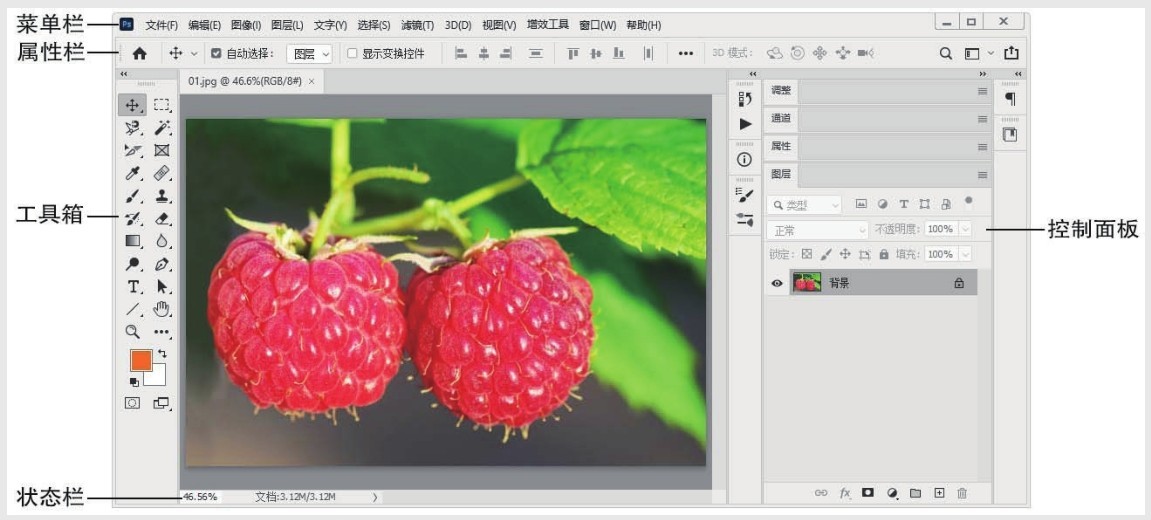The height and width of the screenshot is (520, 1151).
Task: Select the Move tool in the toolbox
Action: click(133, 105)
